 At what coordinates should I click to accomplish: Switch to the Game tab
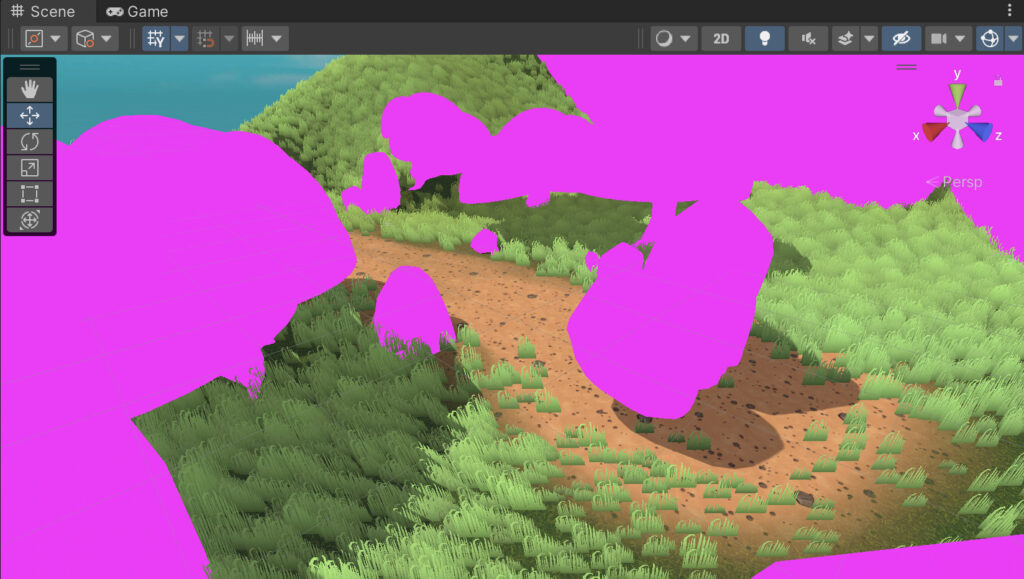click(137, 12)
